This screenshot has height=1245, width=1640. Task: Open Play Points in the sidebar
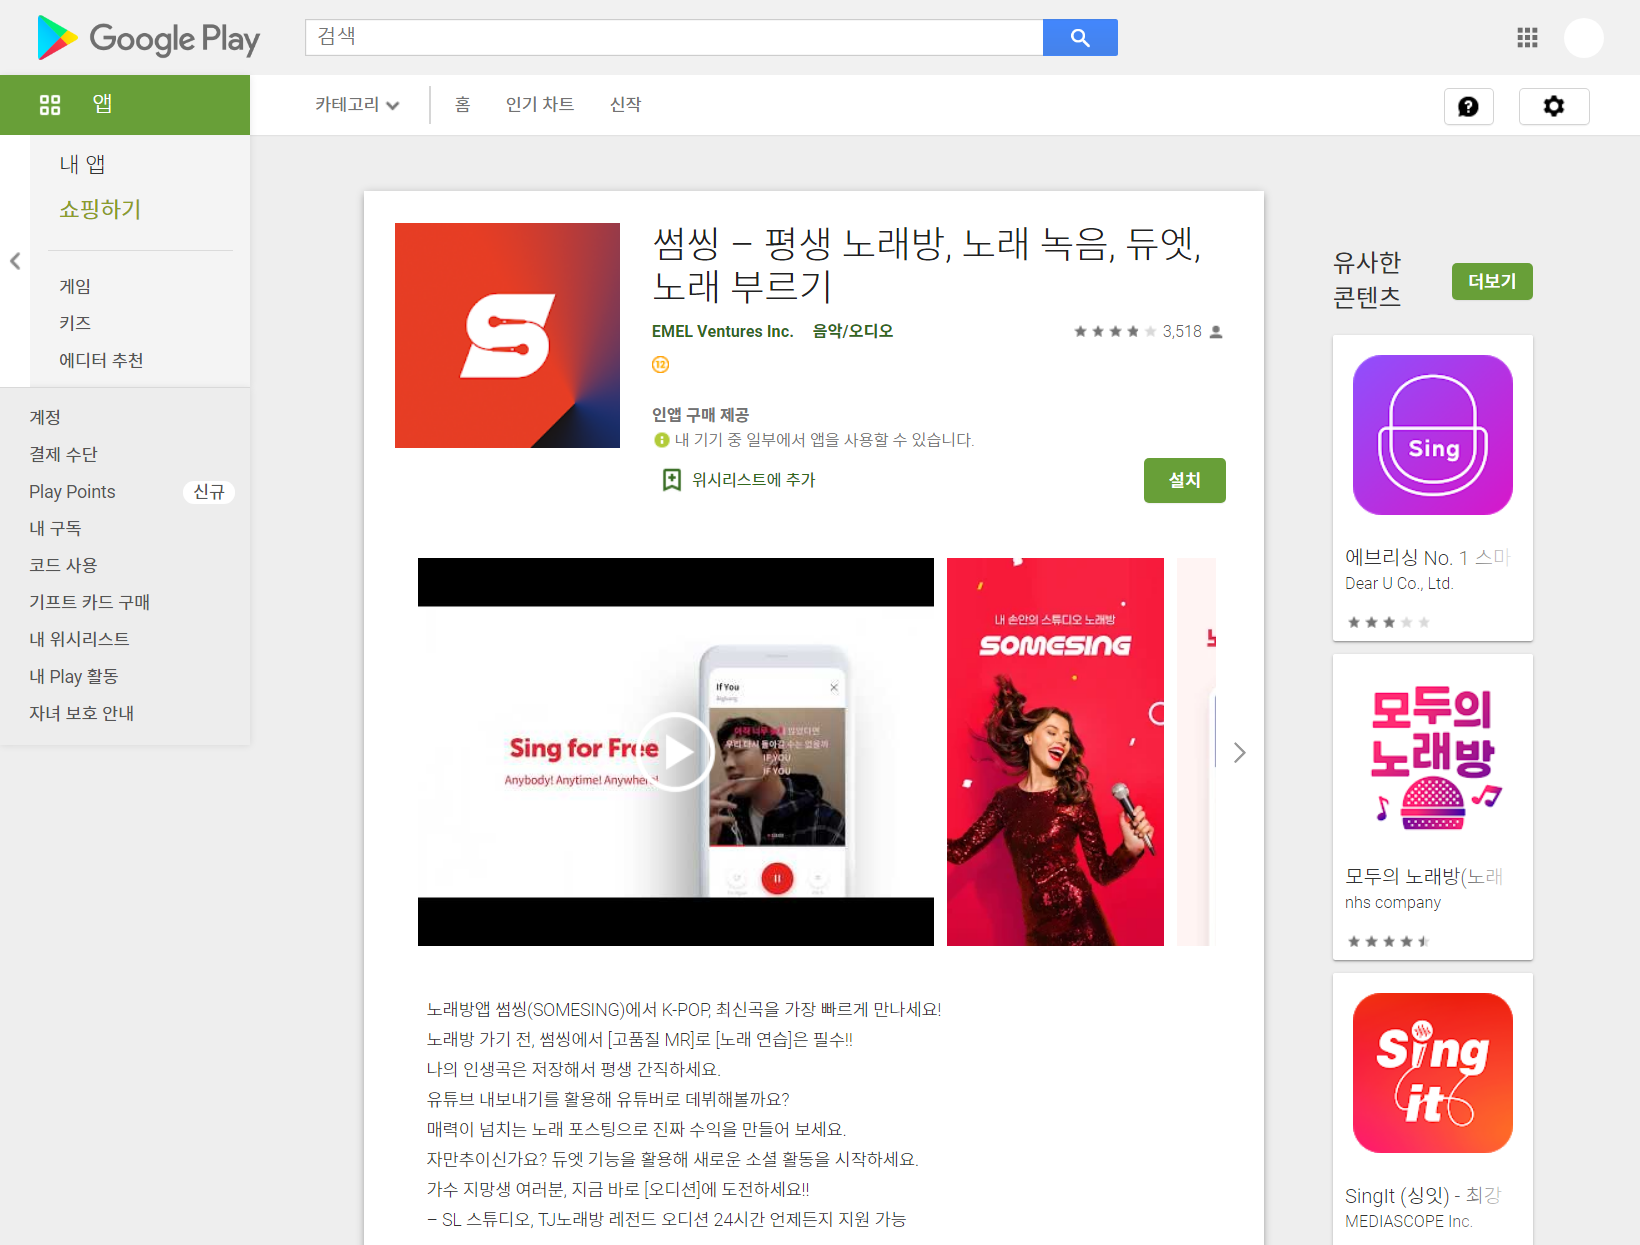[x=72, y=492]
